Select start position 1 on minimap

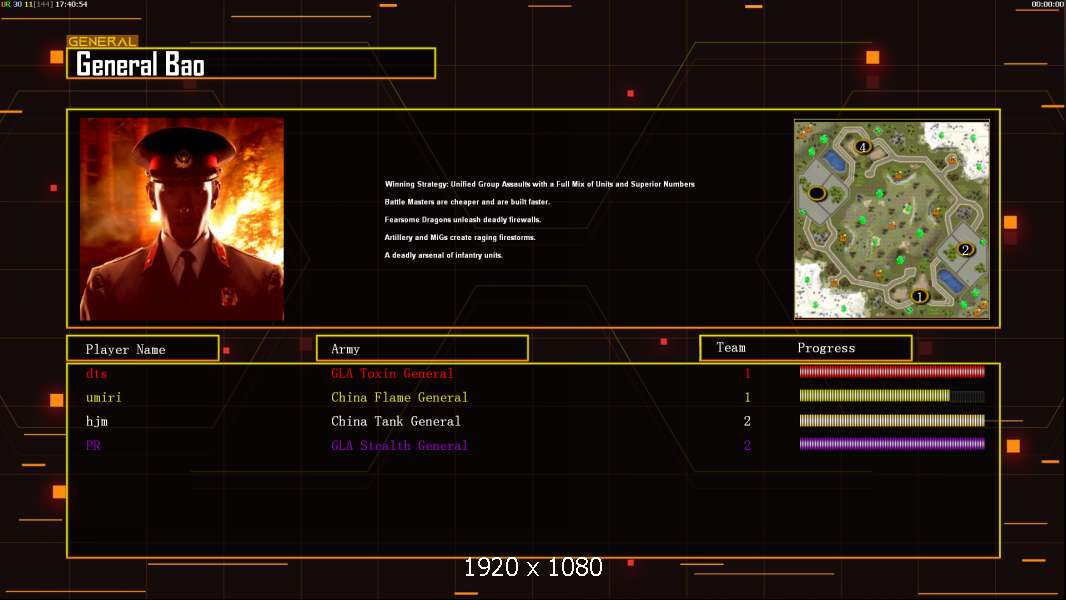click(x=919, y=296)
